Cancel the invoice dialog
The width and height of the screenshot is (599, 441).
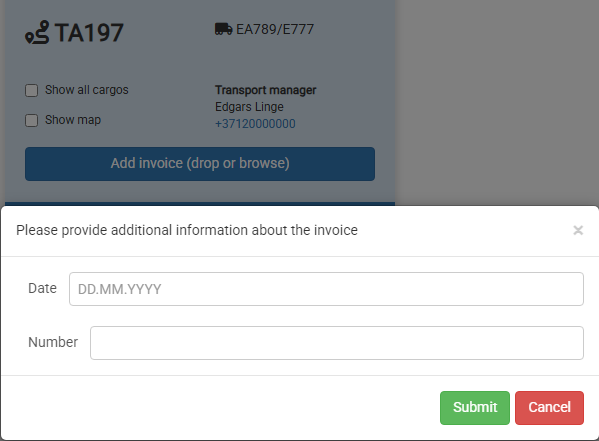549,408
